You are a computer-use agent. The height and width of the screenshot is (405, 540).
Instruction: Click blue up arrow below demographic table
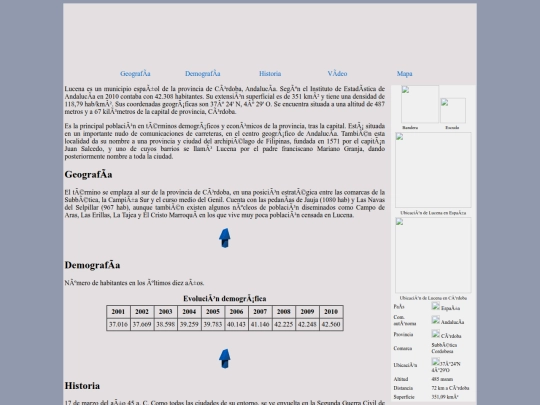click(x=225, y=359)
